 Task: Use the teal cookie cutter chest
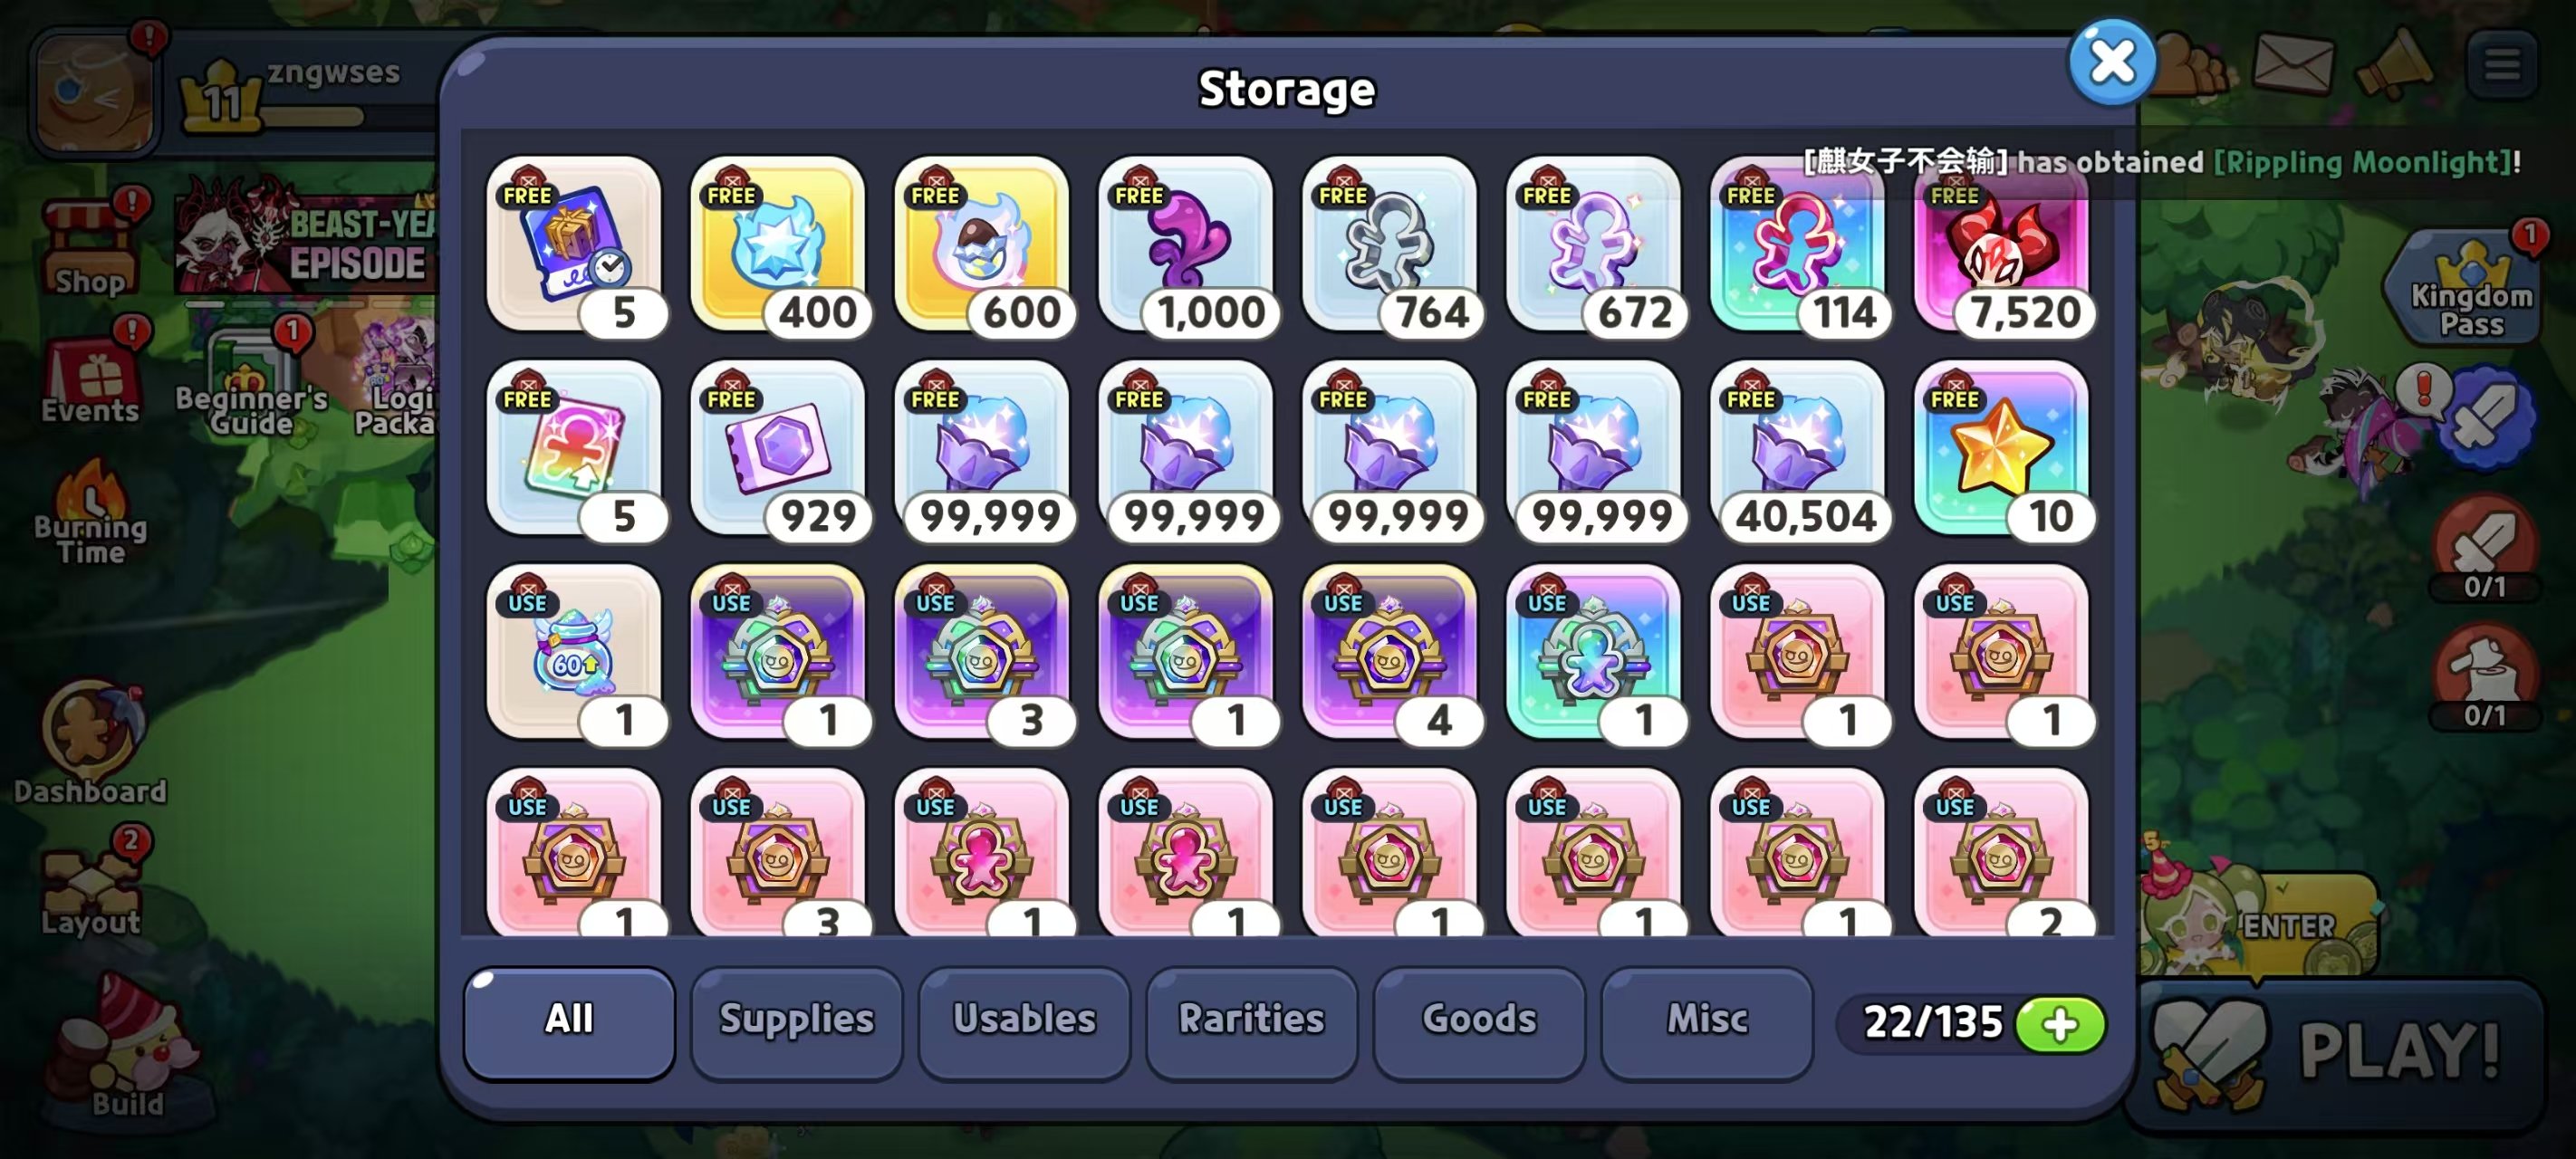1594,652
